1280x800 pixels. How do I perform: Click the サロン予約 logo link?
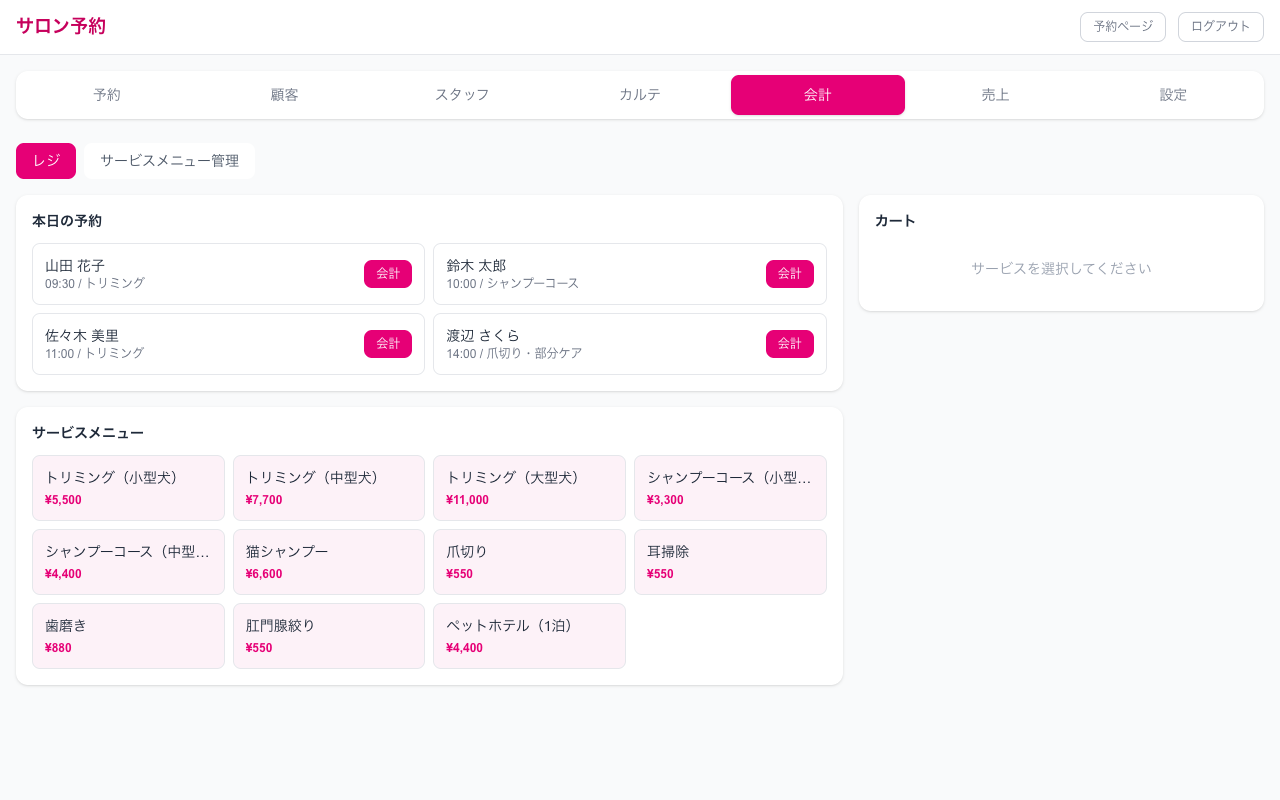pyautogui.click(x=61, y=27)
